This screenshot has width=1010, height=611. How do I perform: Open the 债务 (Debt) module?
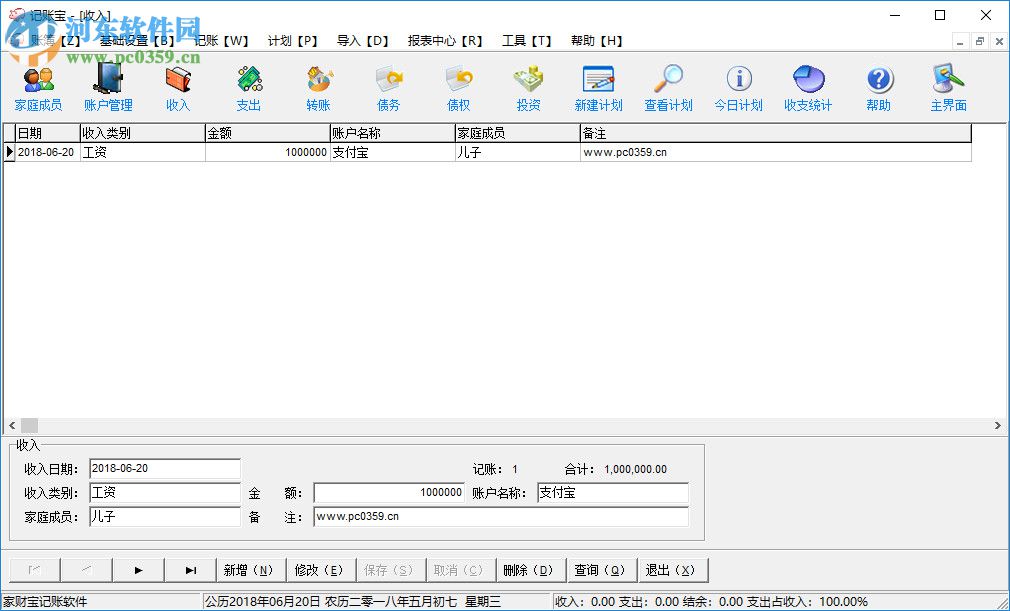pyautogui.click(x=388, y=86)
